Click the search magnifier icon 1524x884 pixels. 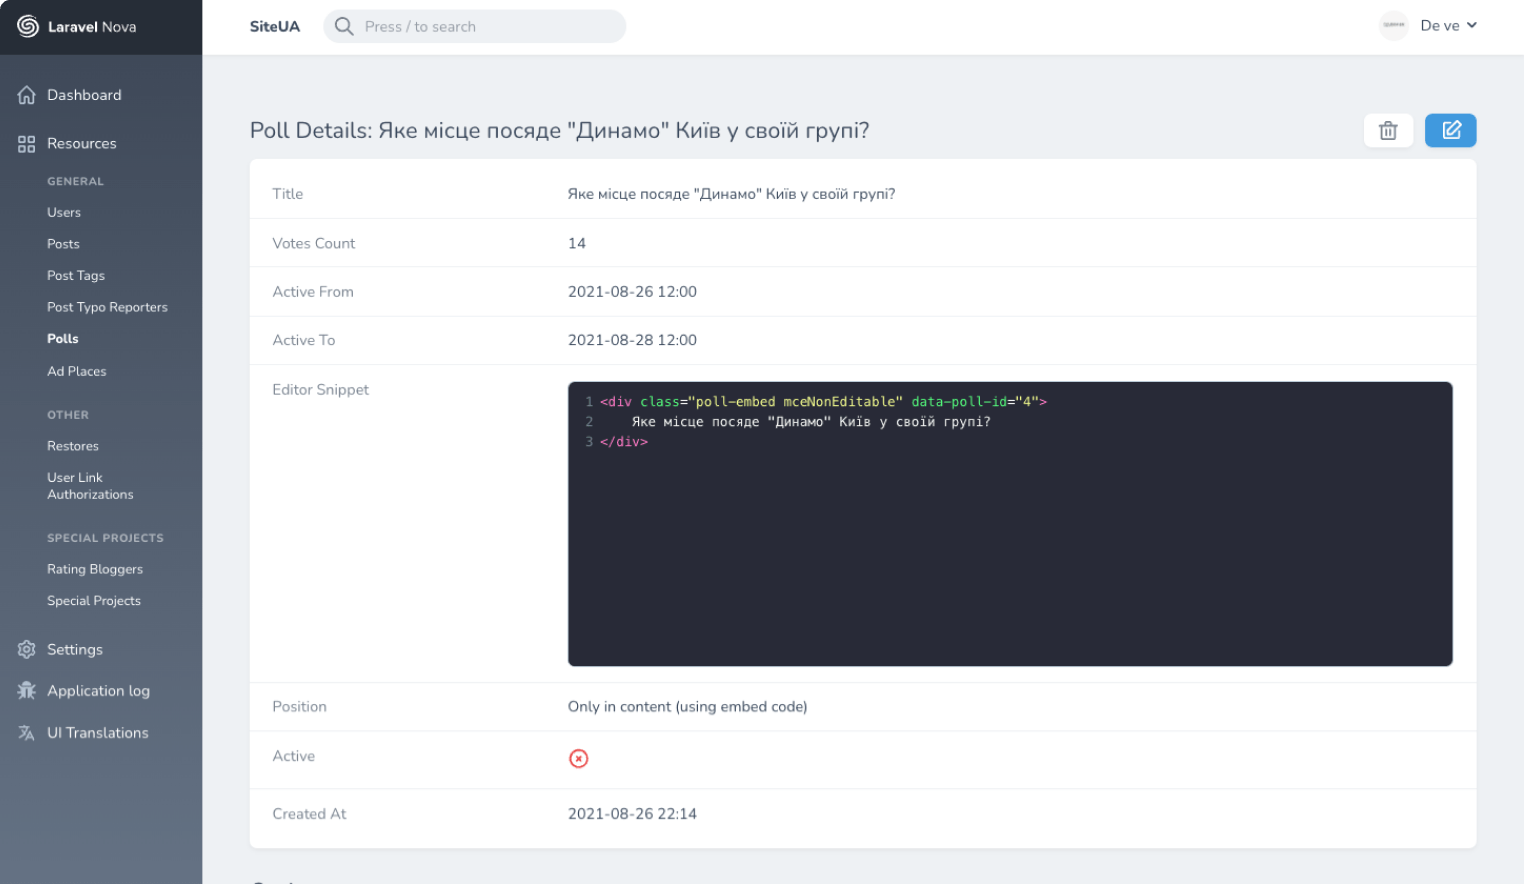pyautogui.click(x=343, y=26)
